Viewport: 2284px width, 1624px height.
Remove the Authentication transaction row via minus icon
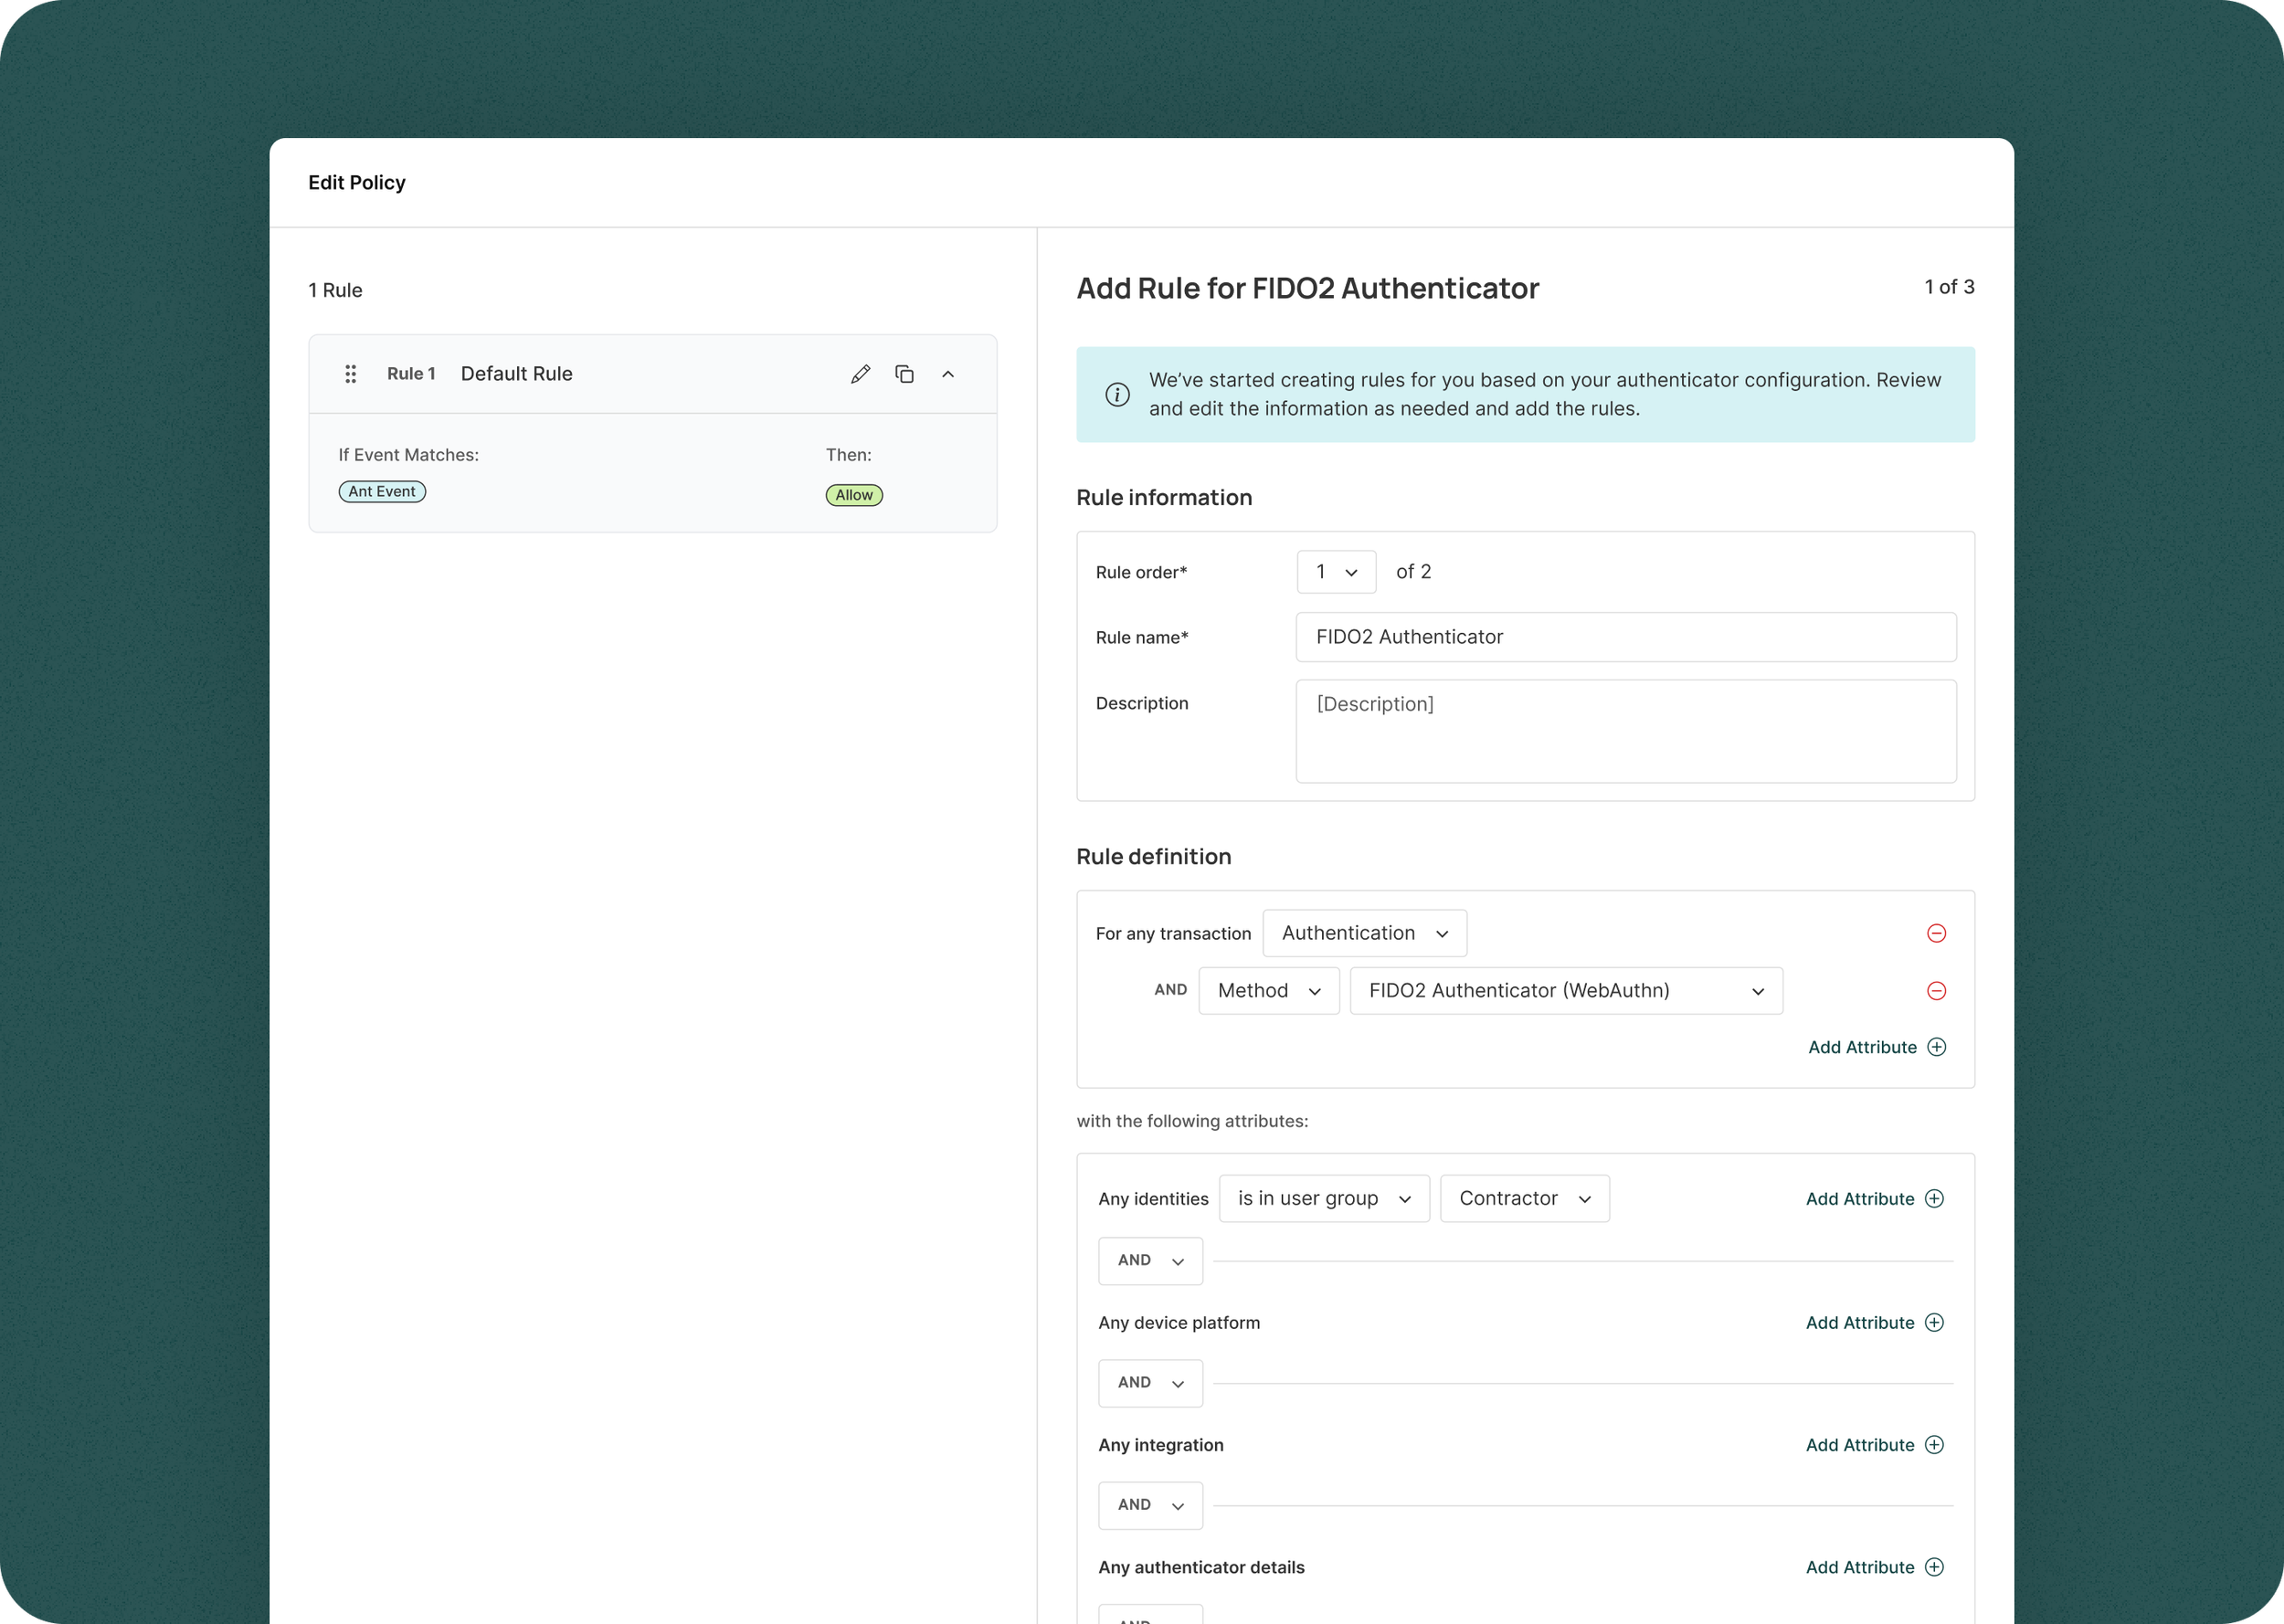[x=1936, y=933]
